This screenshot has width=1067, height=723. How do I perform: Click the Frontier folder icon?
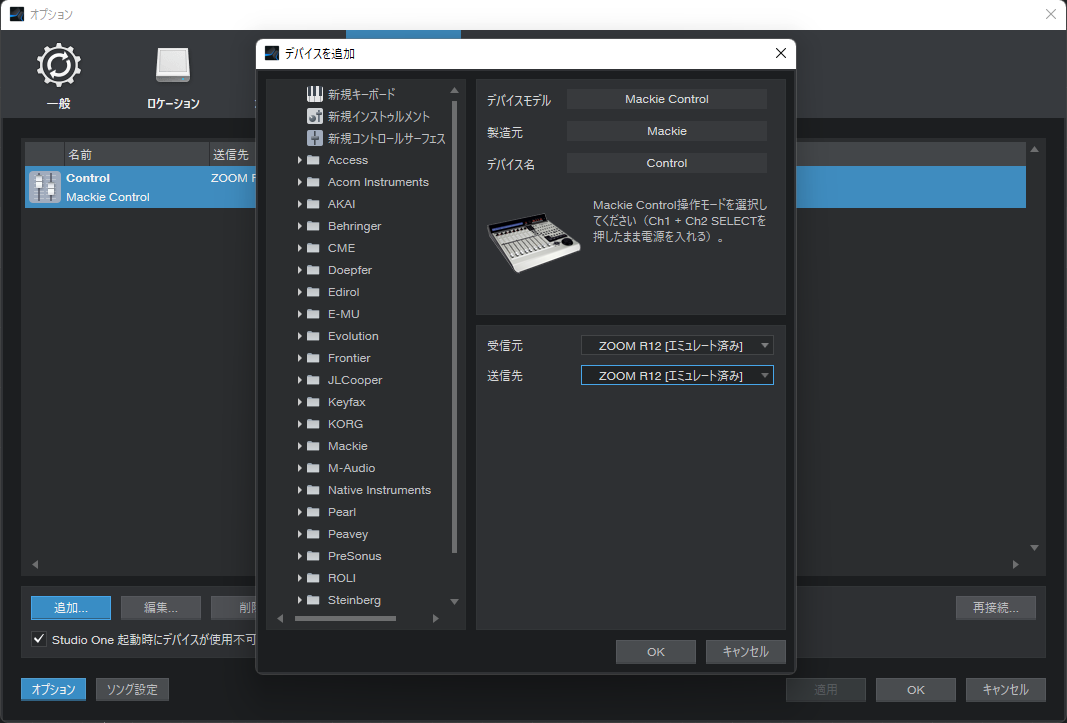click(x=313, y=358)
